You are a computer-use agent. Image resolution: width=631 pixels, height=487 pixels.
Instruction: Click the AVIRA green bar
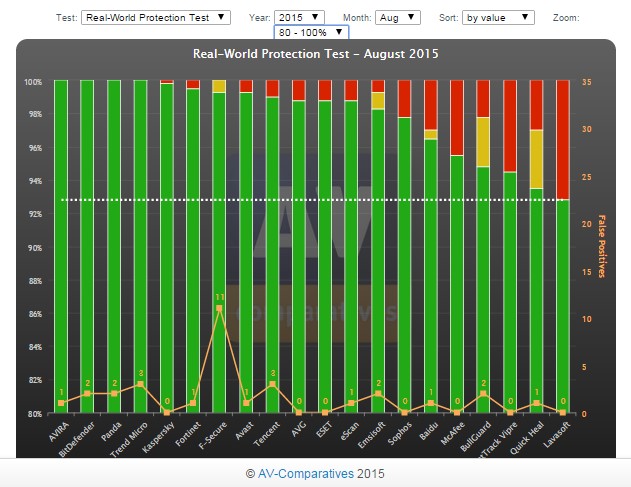coord(61,246)
